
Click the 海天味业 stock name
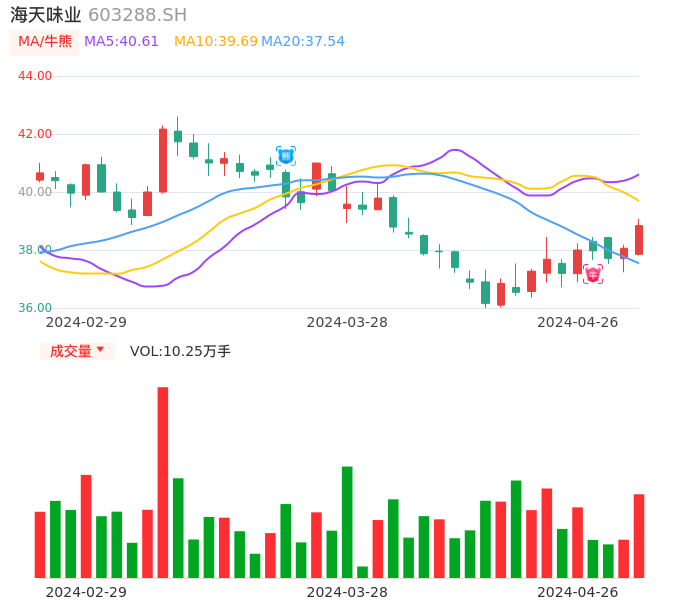(x=46, y=15)
